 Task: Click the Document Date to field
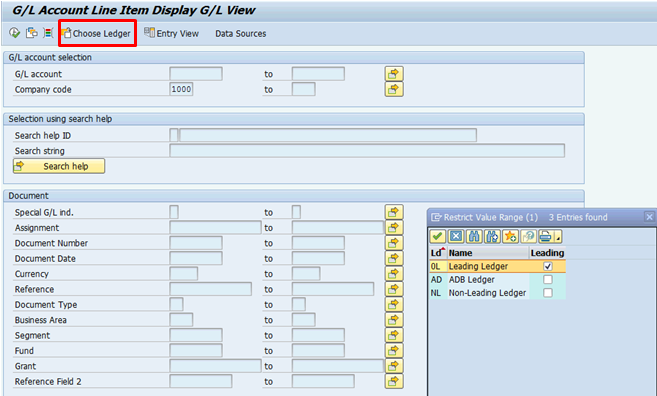point(318,258)
